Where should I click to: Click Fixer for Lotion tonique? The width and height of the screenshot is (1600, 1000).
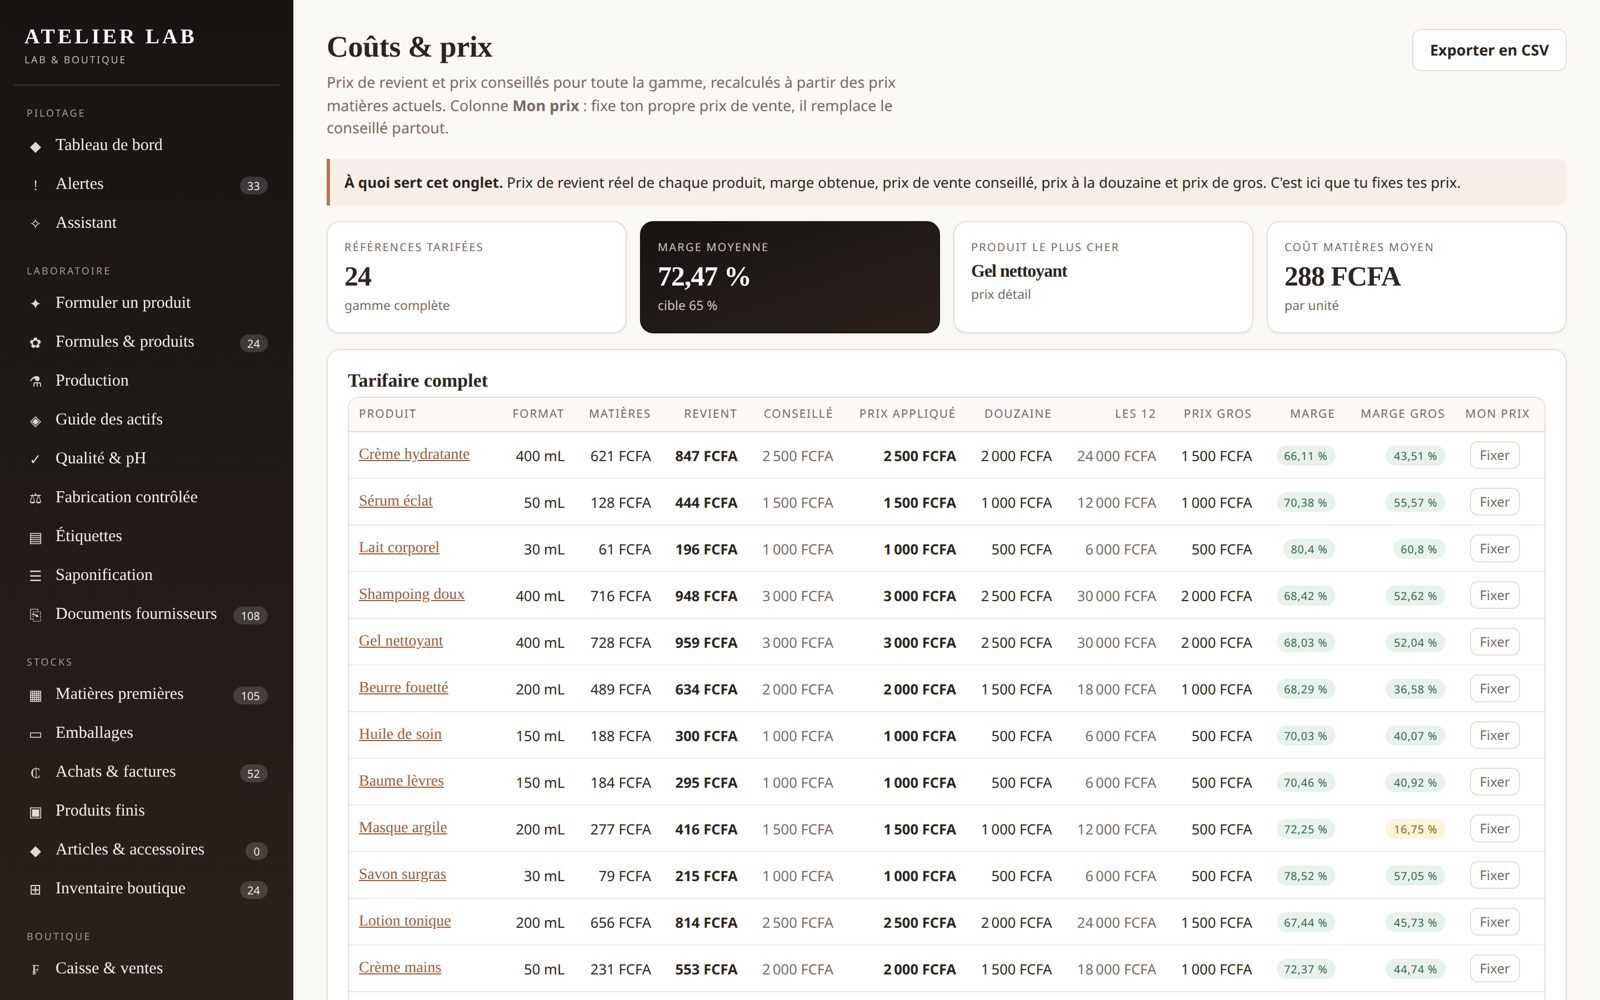coord(1494,922)
